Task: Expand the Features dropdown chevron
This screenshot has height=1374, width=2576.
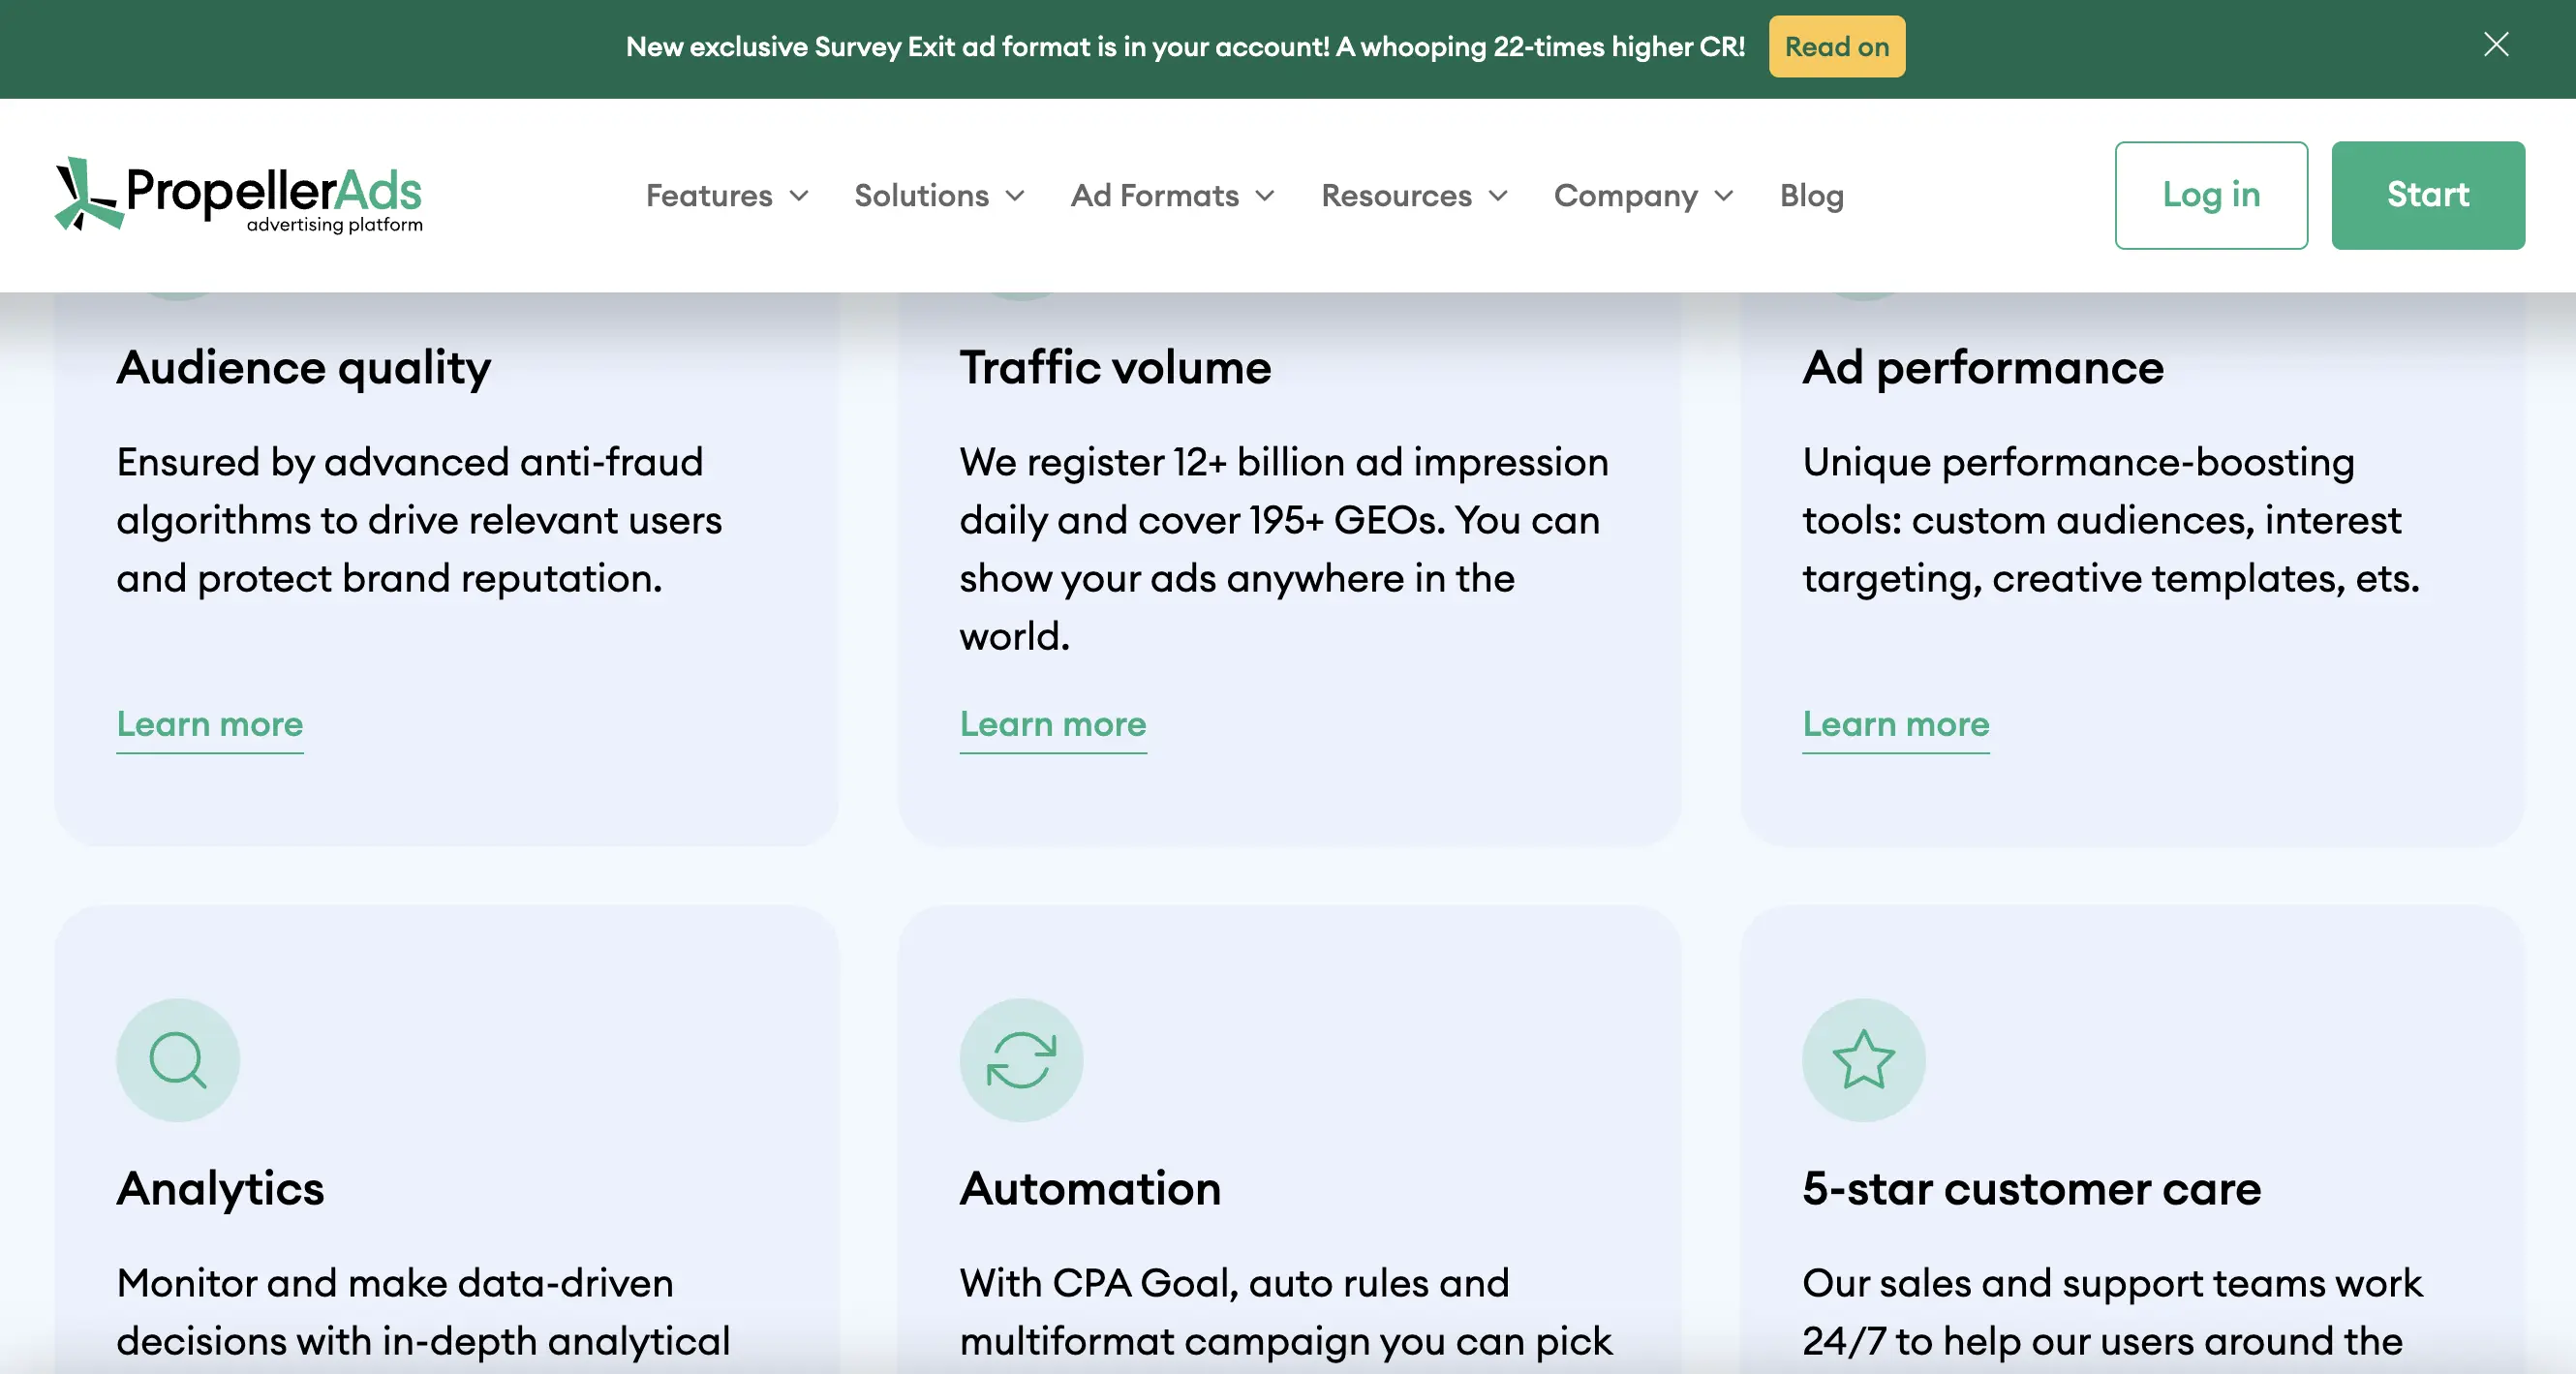Action: [x=799, y=196]
